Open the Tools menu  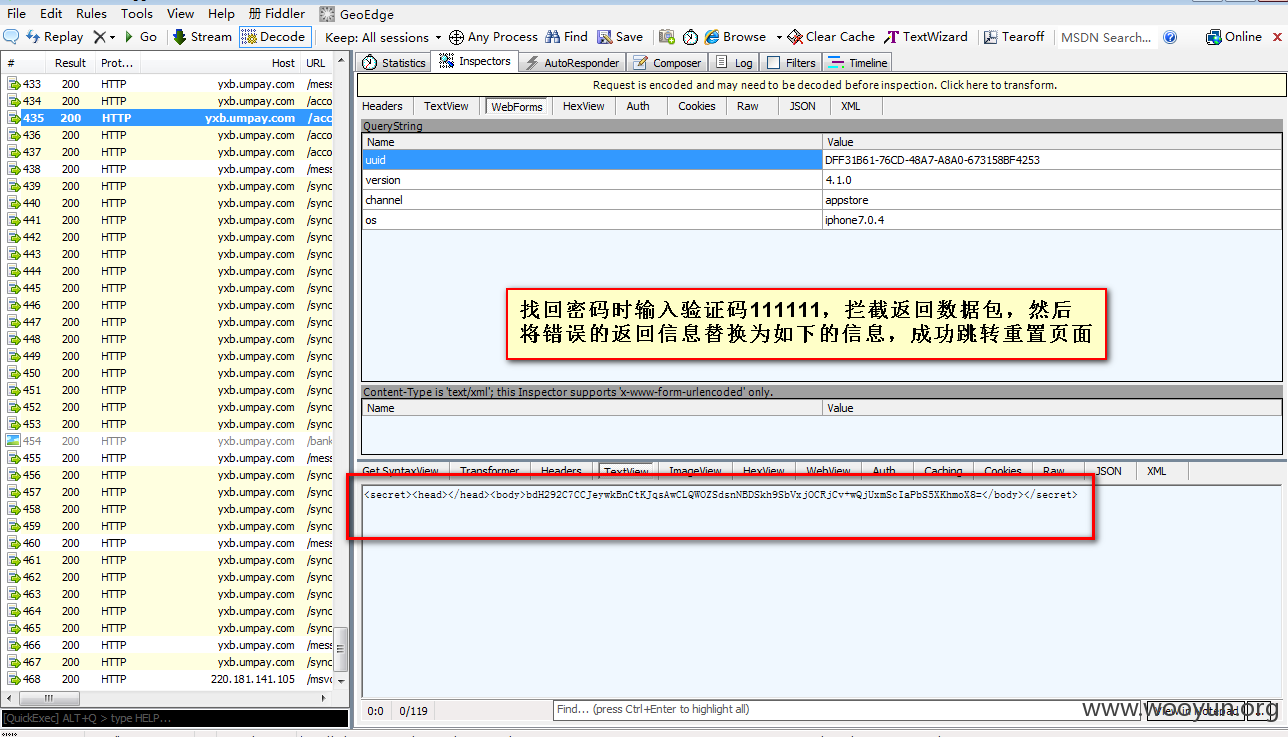coord(137,14)
